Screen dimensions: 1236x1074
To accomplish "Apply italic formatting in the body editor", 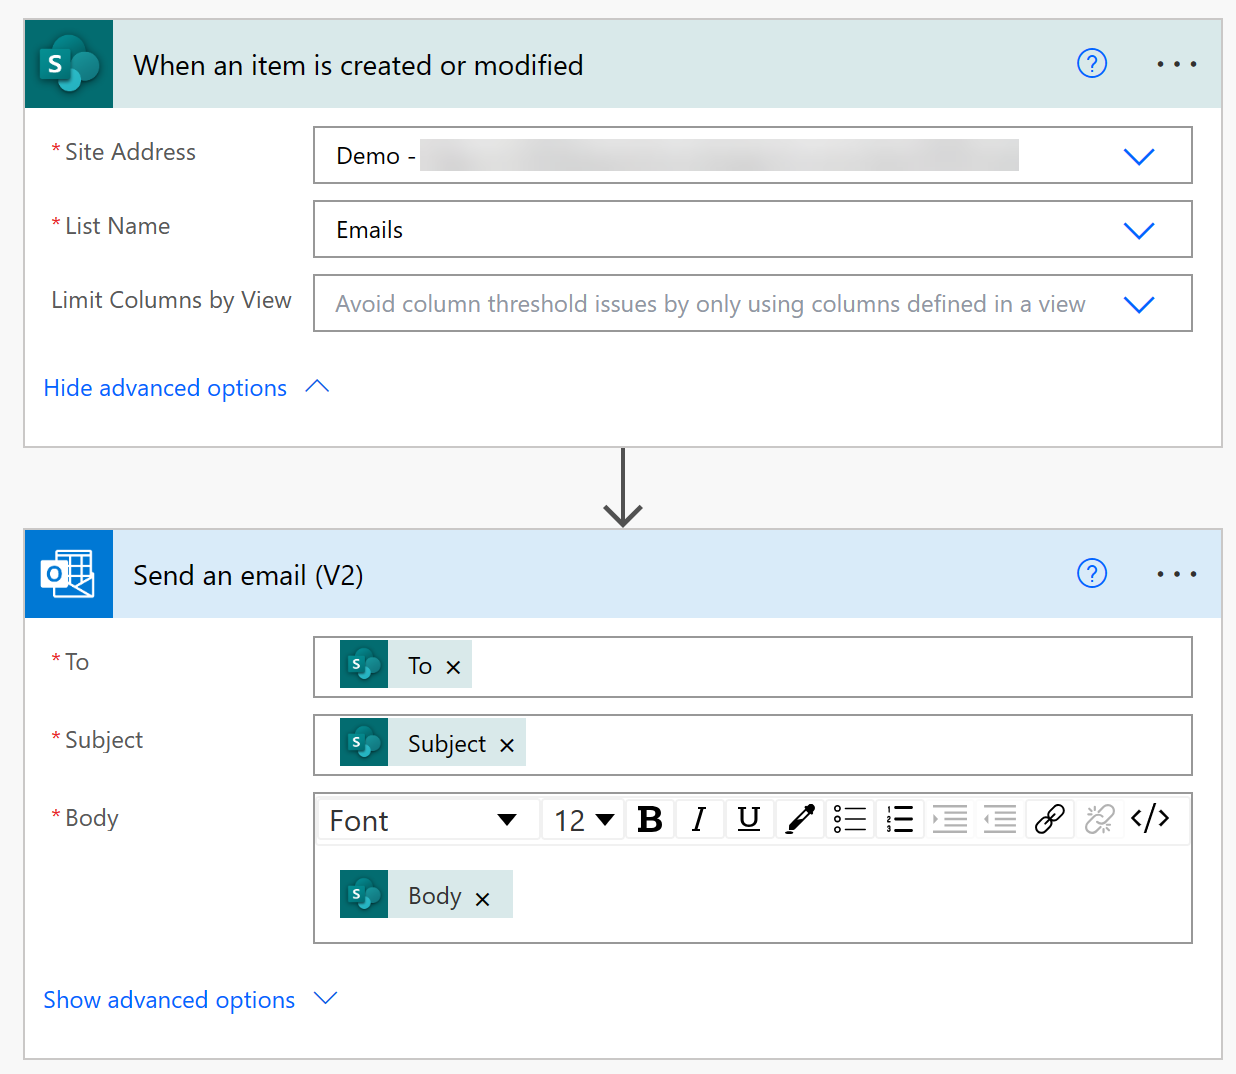I will [699, 819].
